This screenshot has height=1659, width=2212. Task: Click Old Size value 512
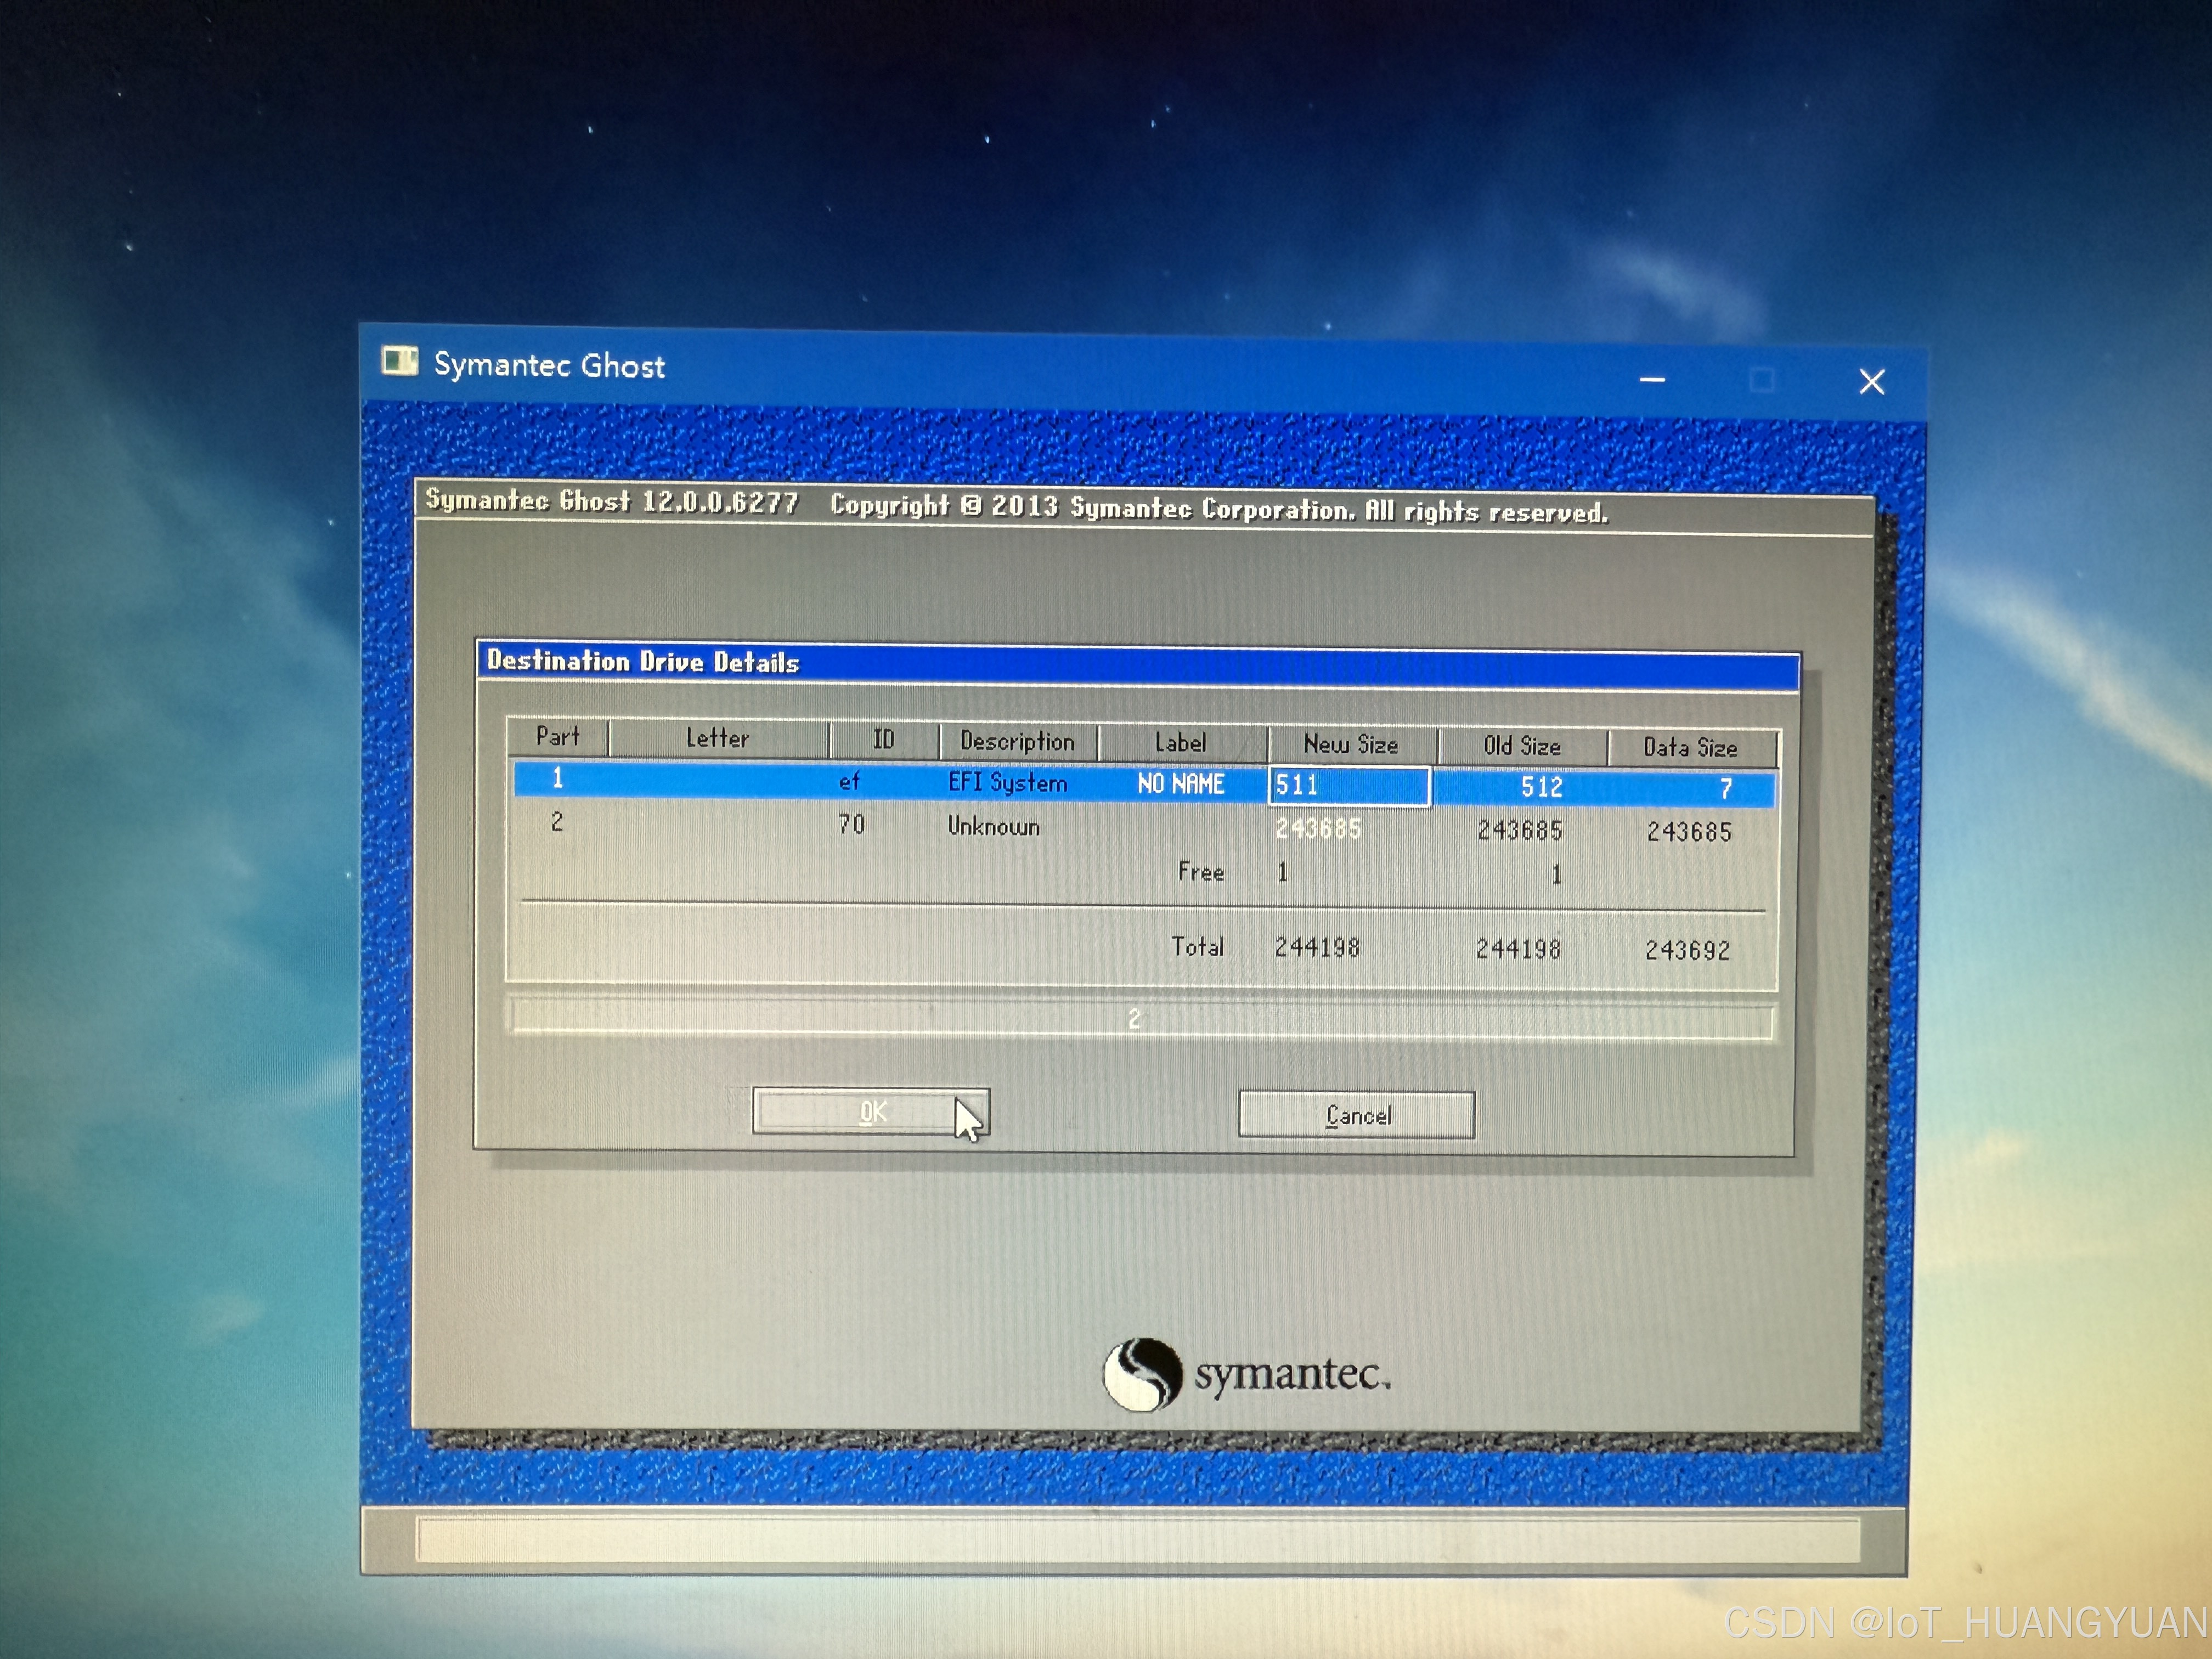[1541, 787]
